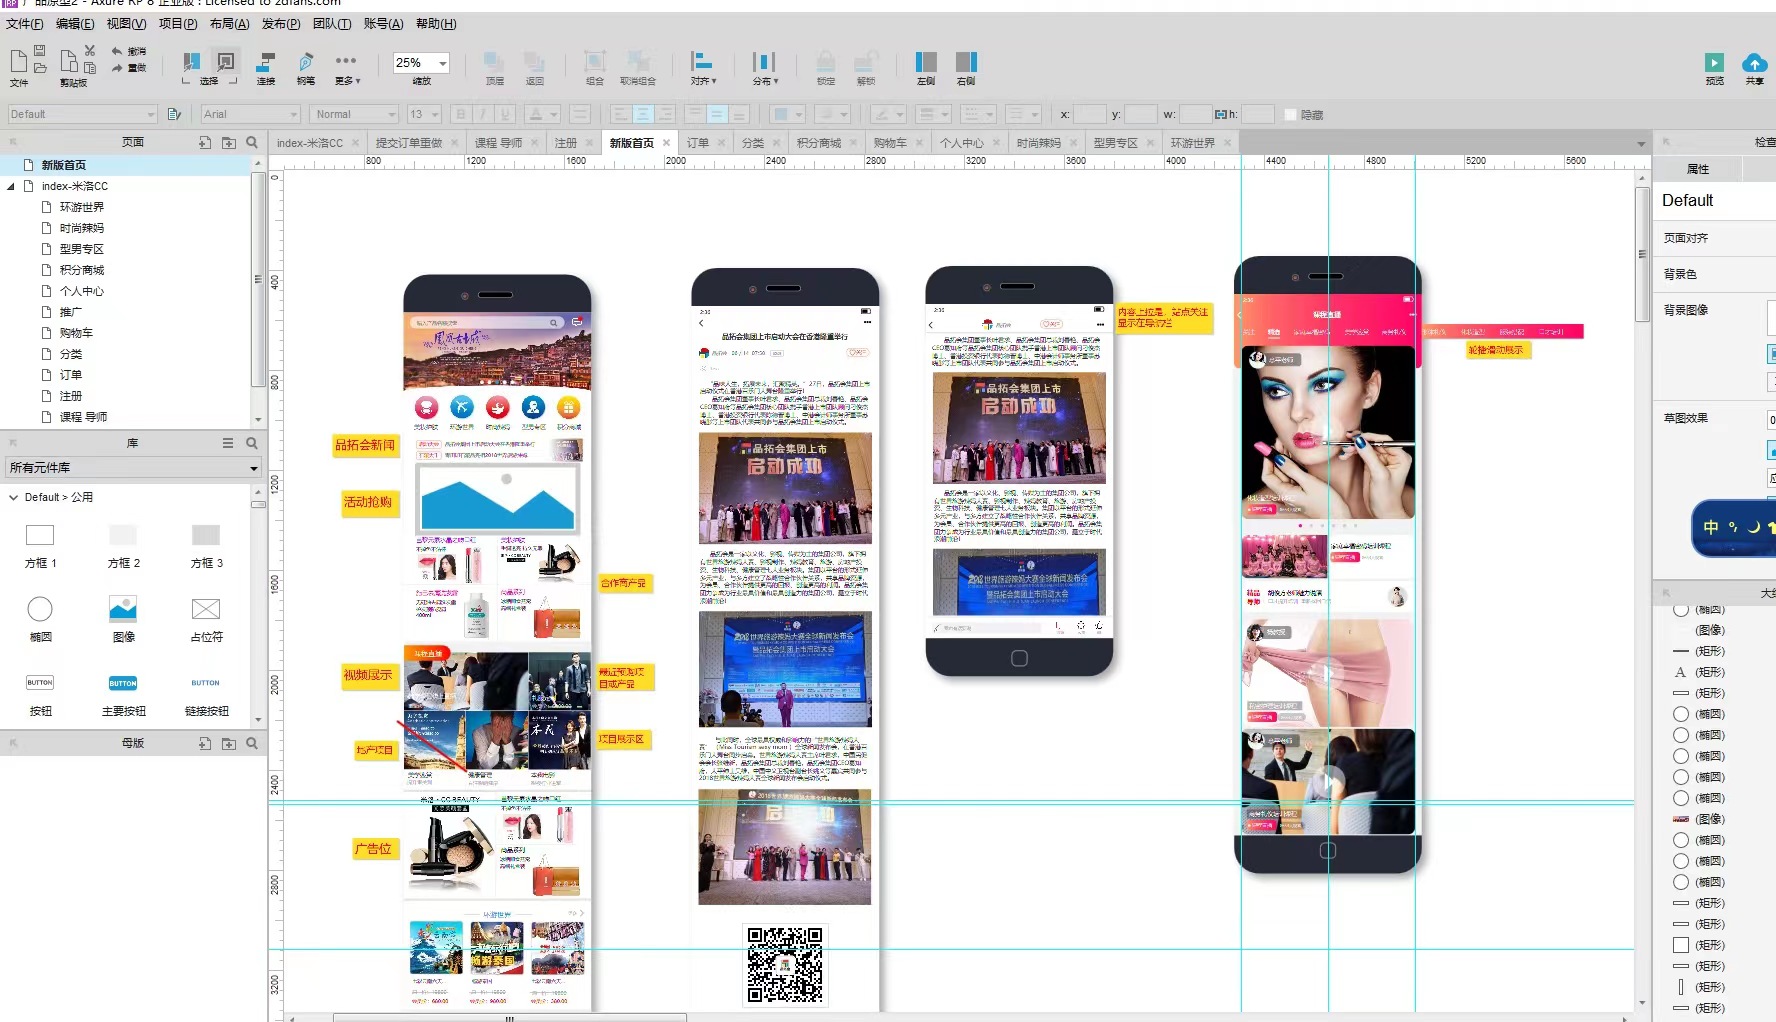
Task: Click the undo arrow (撤消)
Action: click(129, 51)
